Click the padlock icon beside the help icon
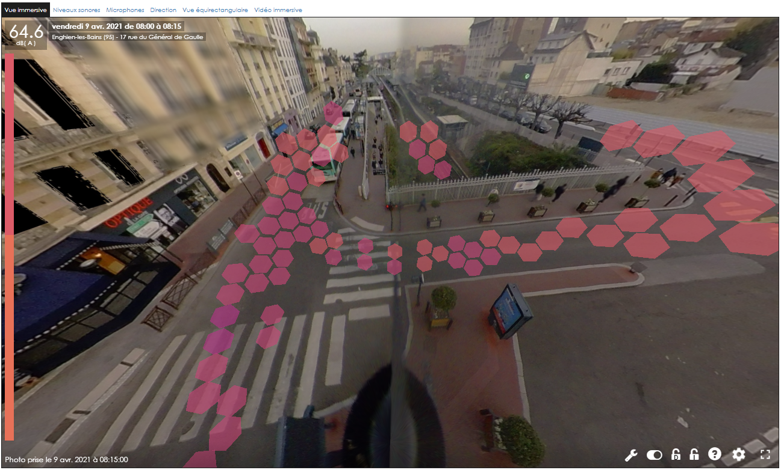 tap(694, 454)
